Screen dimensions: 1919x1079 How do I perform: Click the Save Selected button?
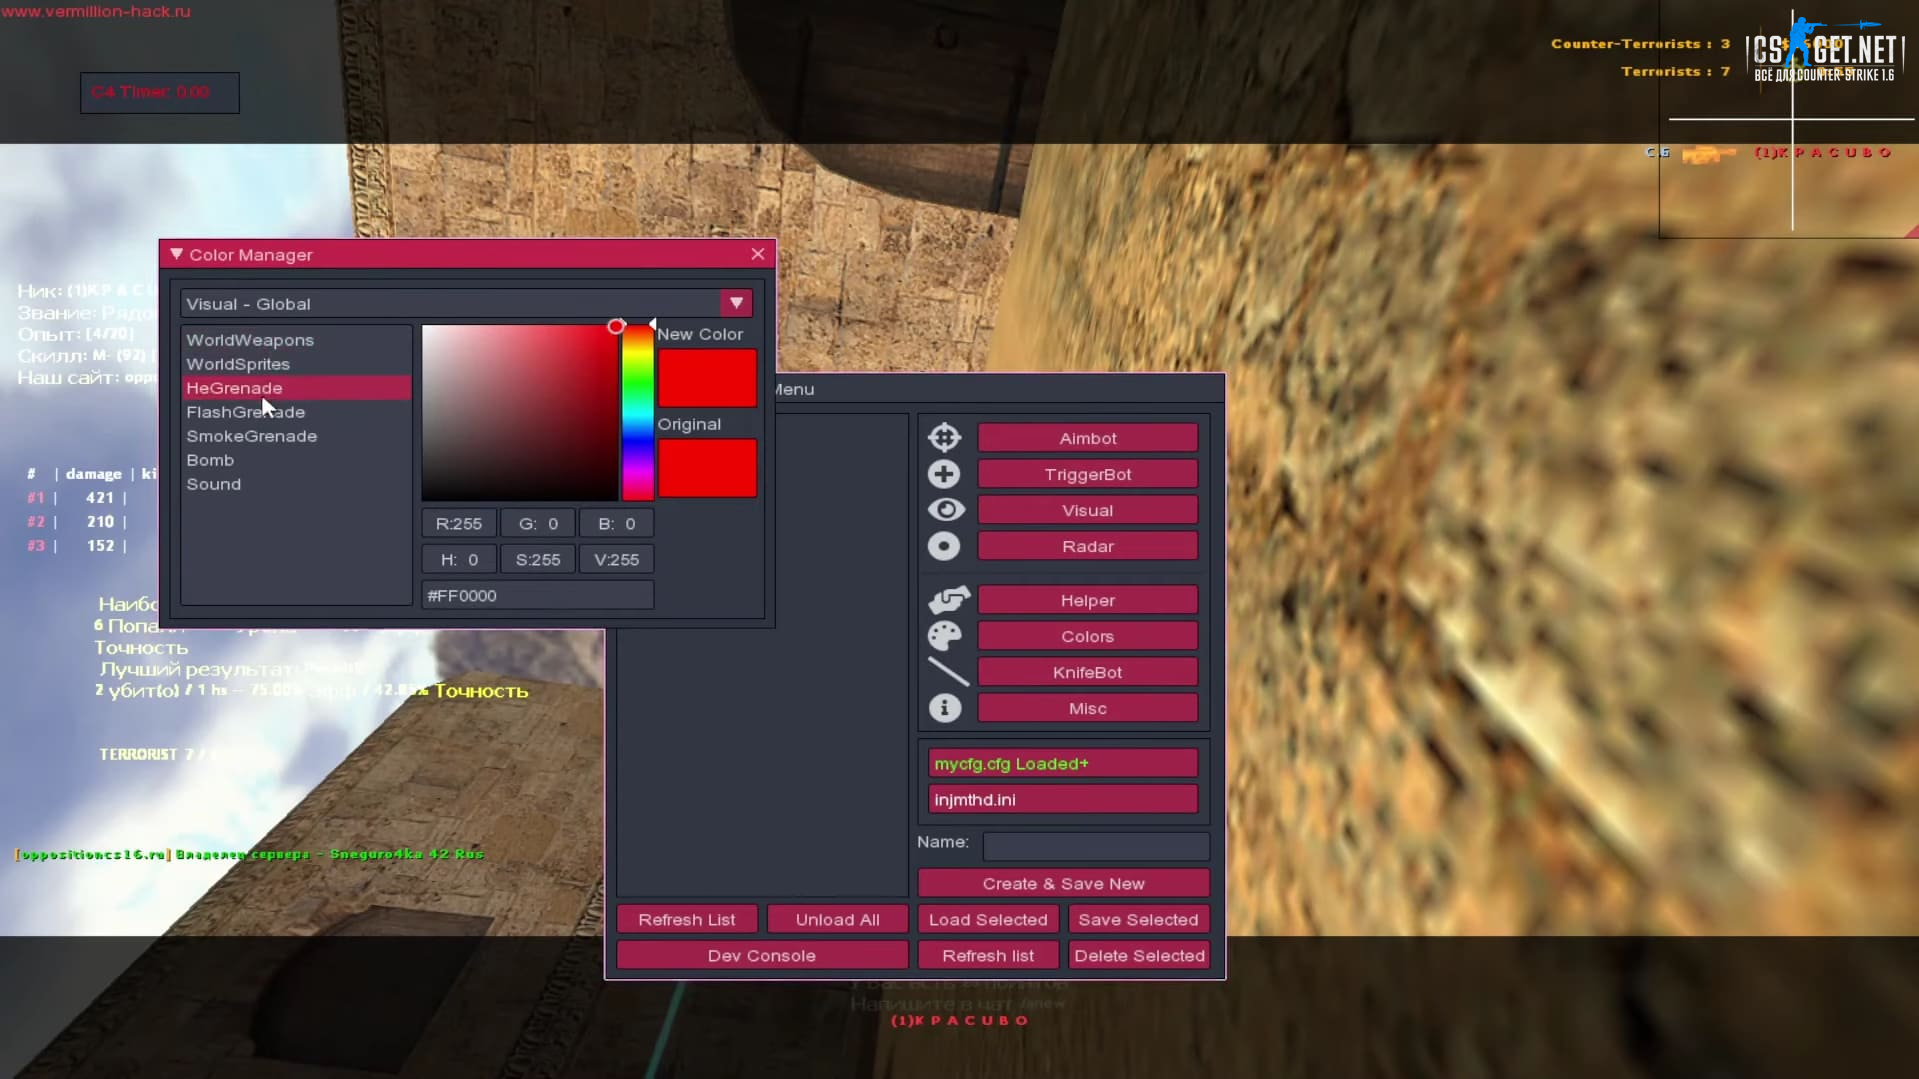(1139, 919)
